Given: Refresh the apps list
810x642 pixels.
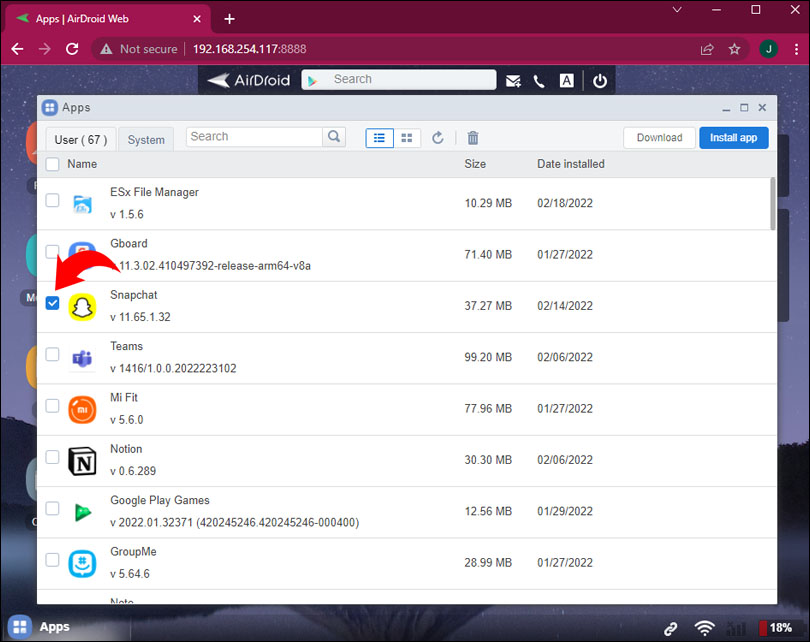Looking at the screenshot, I should point(438,138).
